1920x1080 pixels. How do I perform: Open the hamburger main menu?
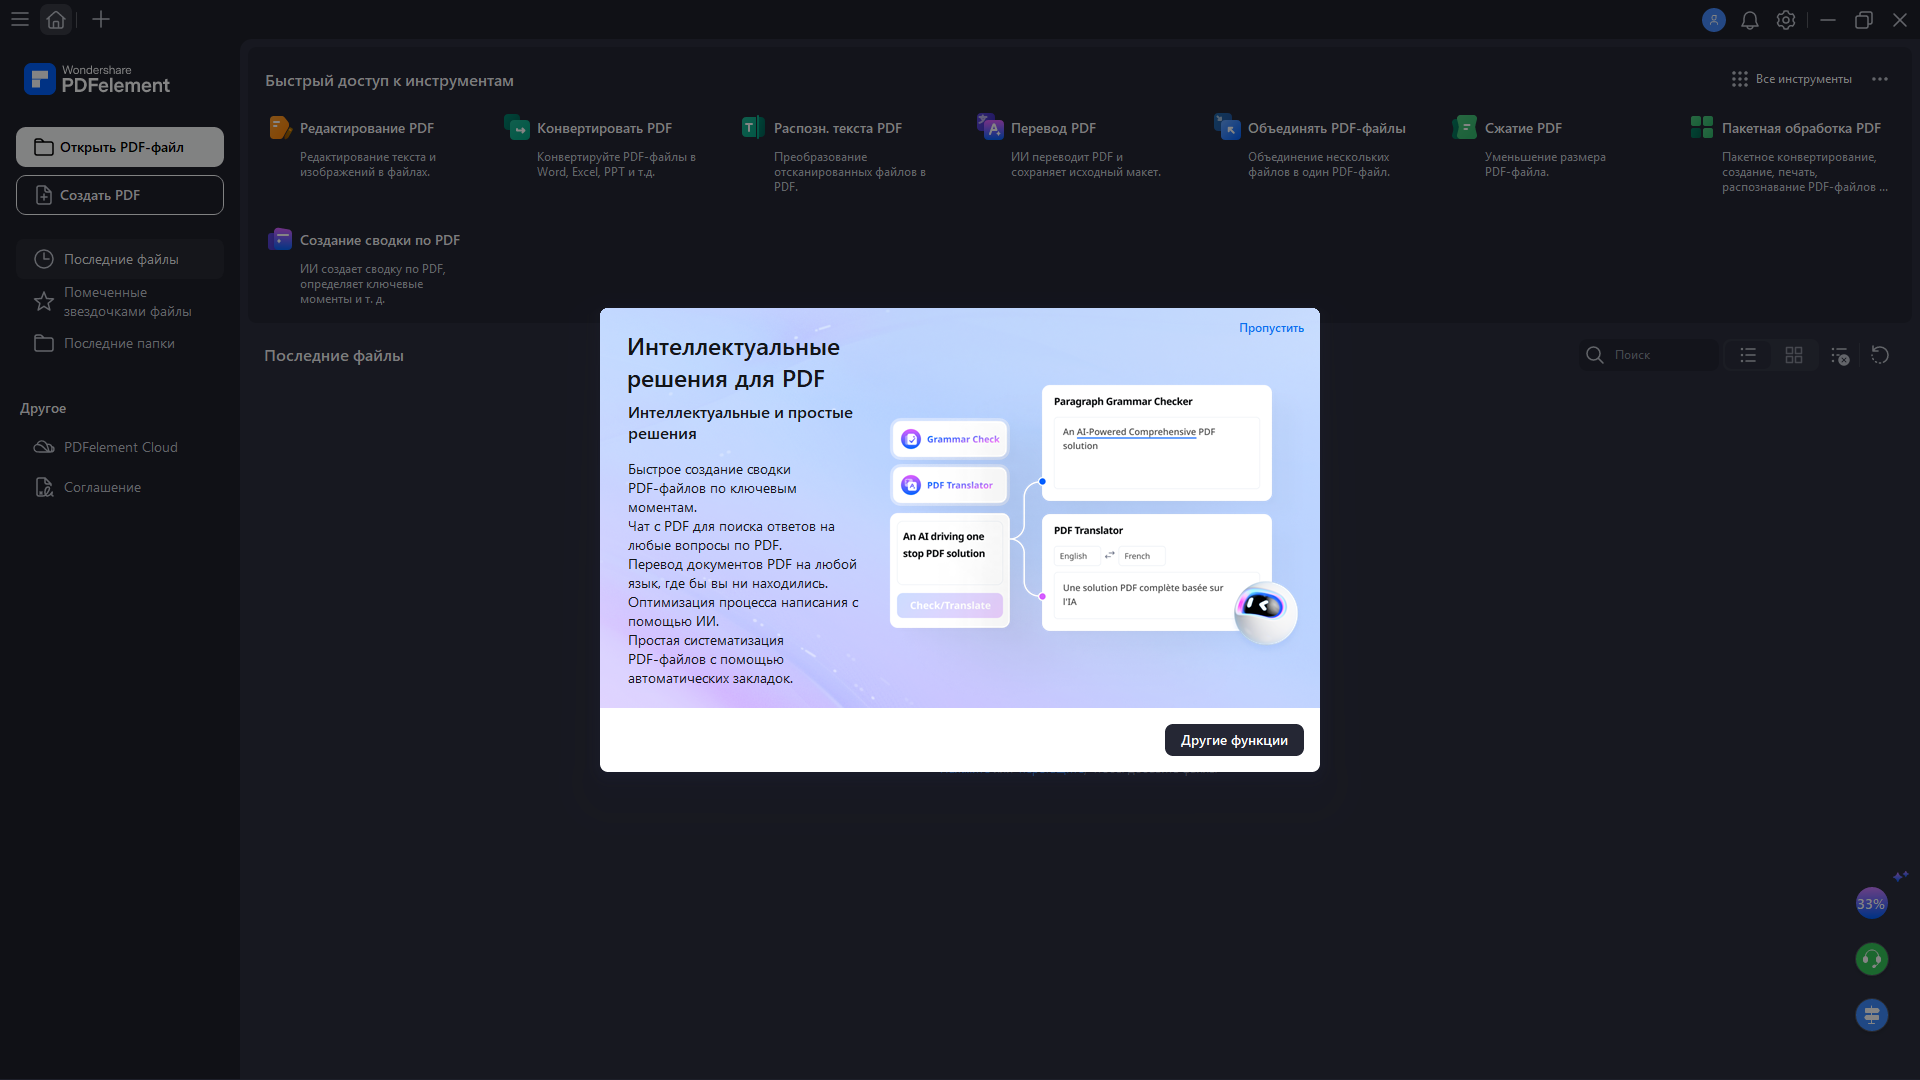click(20, 20)
